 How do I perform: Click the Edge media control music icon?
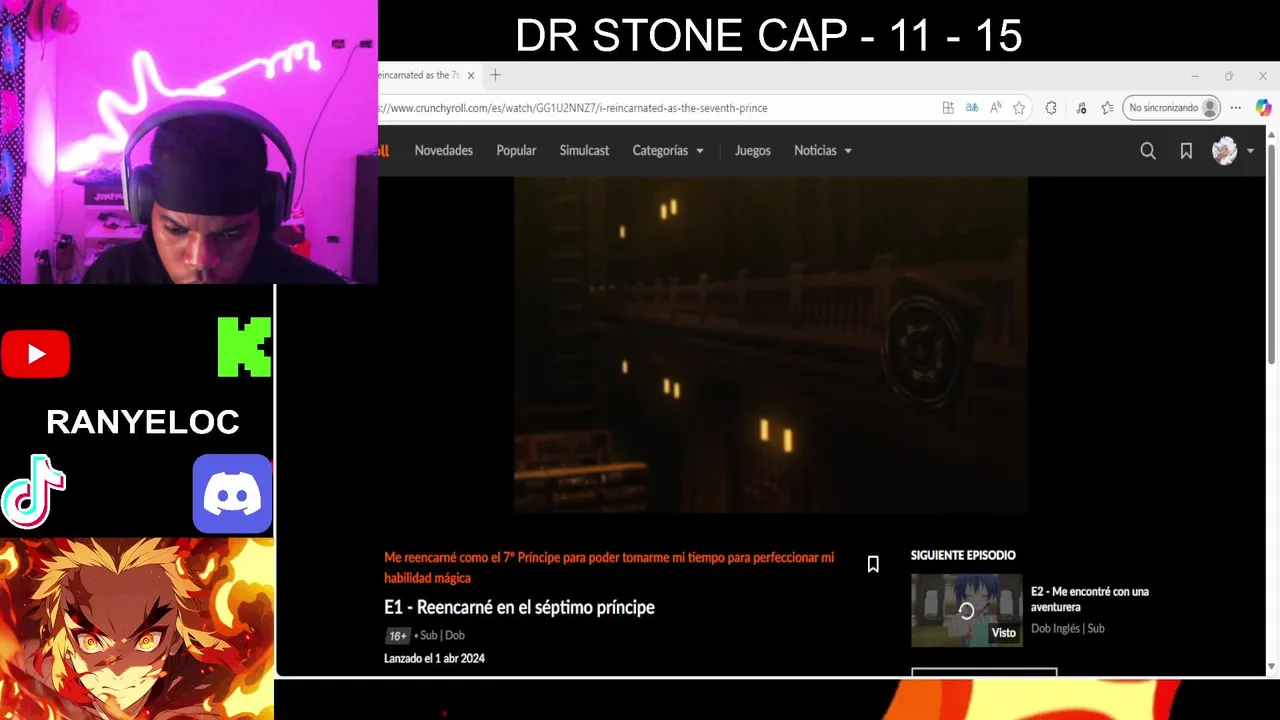pyautogui.click(x=1081, y=108)
